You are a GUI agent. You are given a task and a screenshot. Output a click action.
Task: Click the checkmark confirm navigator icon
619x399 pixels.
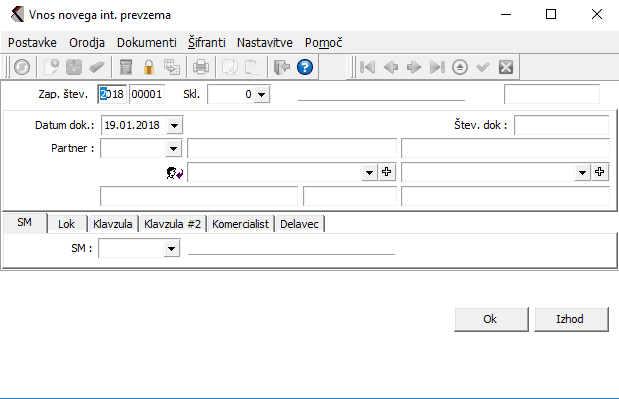coord(483,67)
